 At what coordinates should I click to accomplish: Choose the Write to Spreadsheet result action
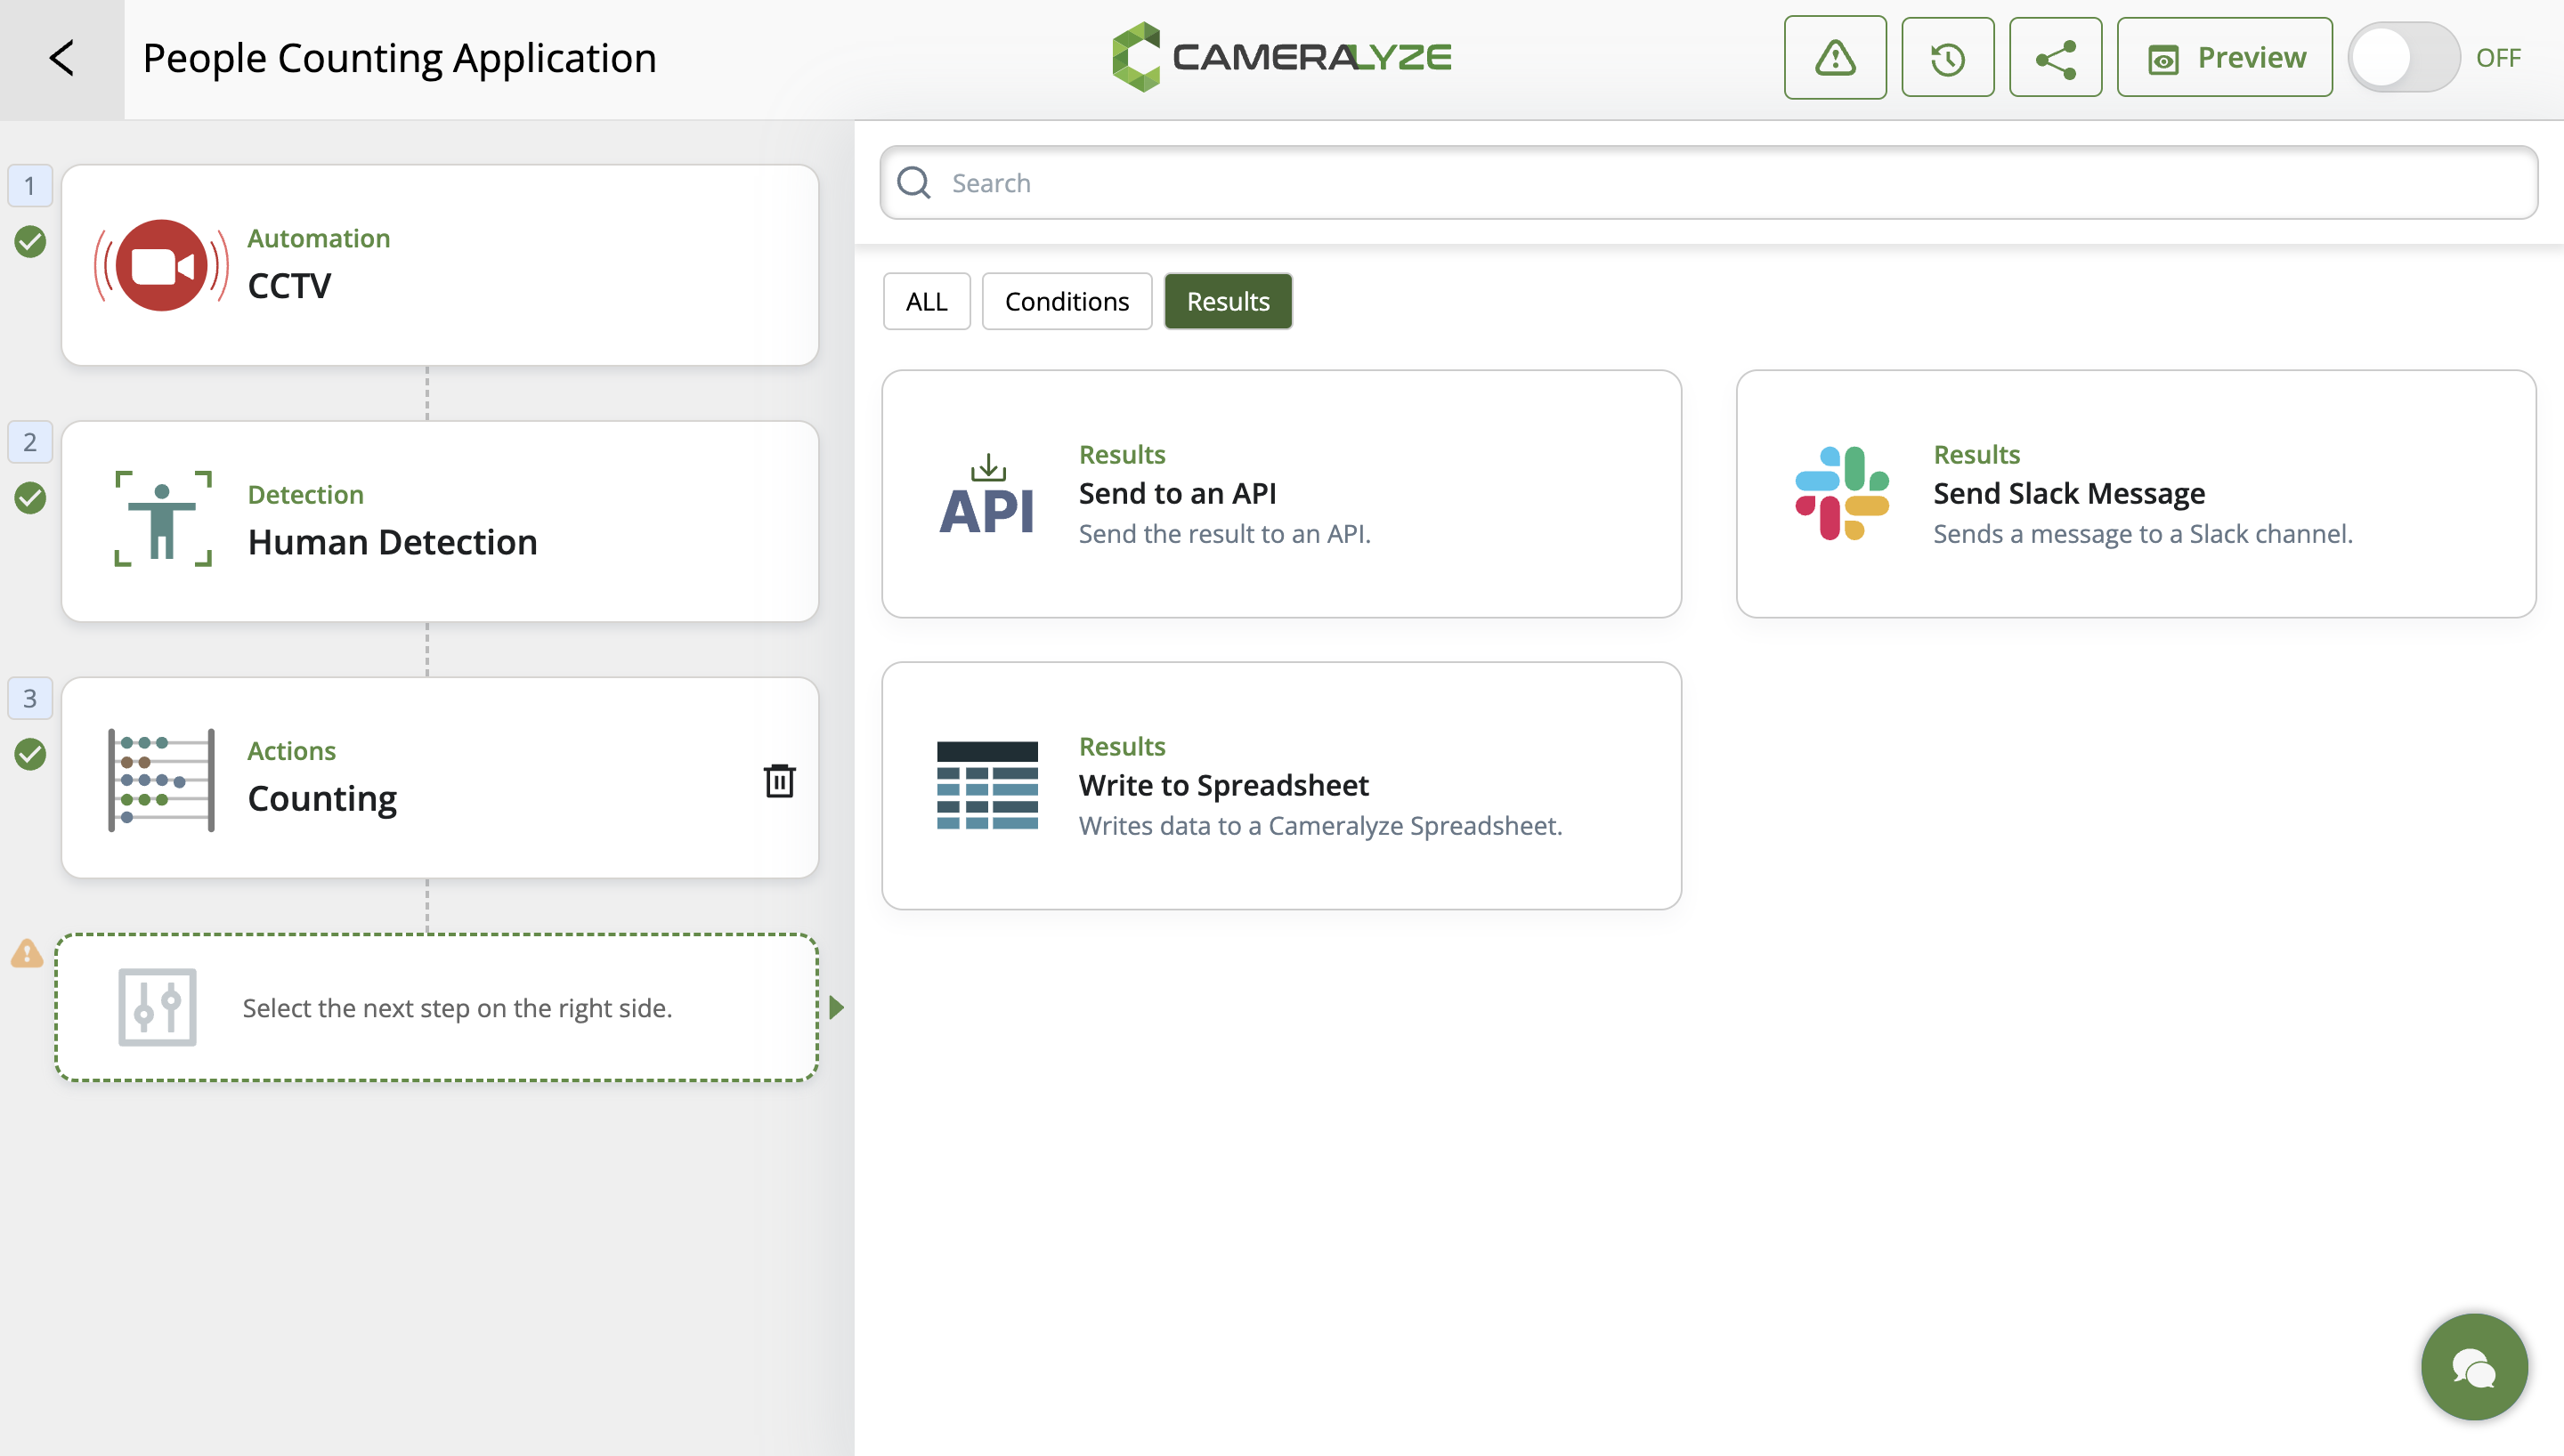1281,785
